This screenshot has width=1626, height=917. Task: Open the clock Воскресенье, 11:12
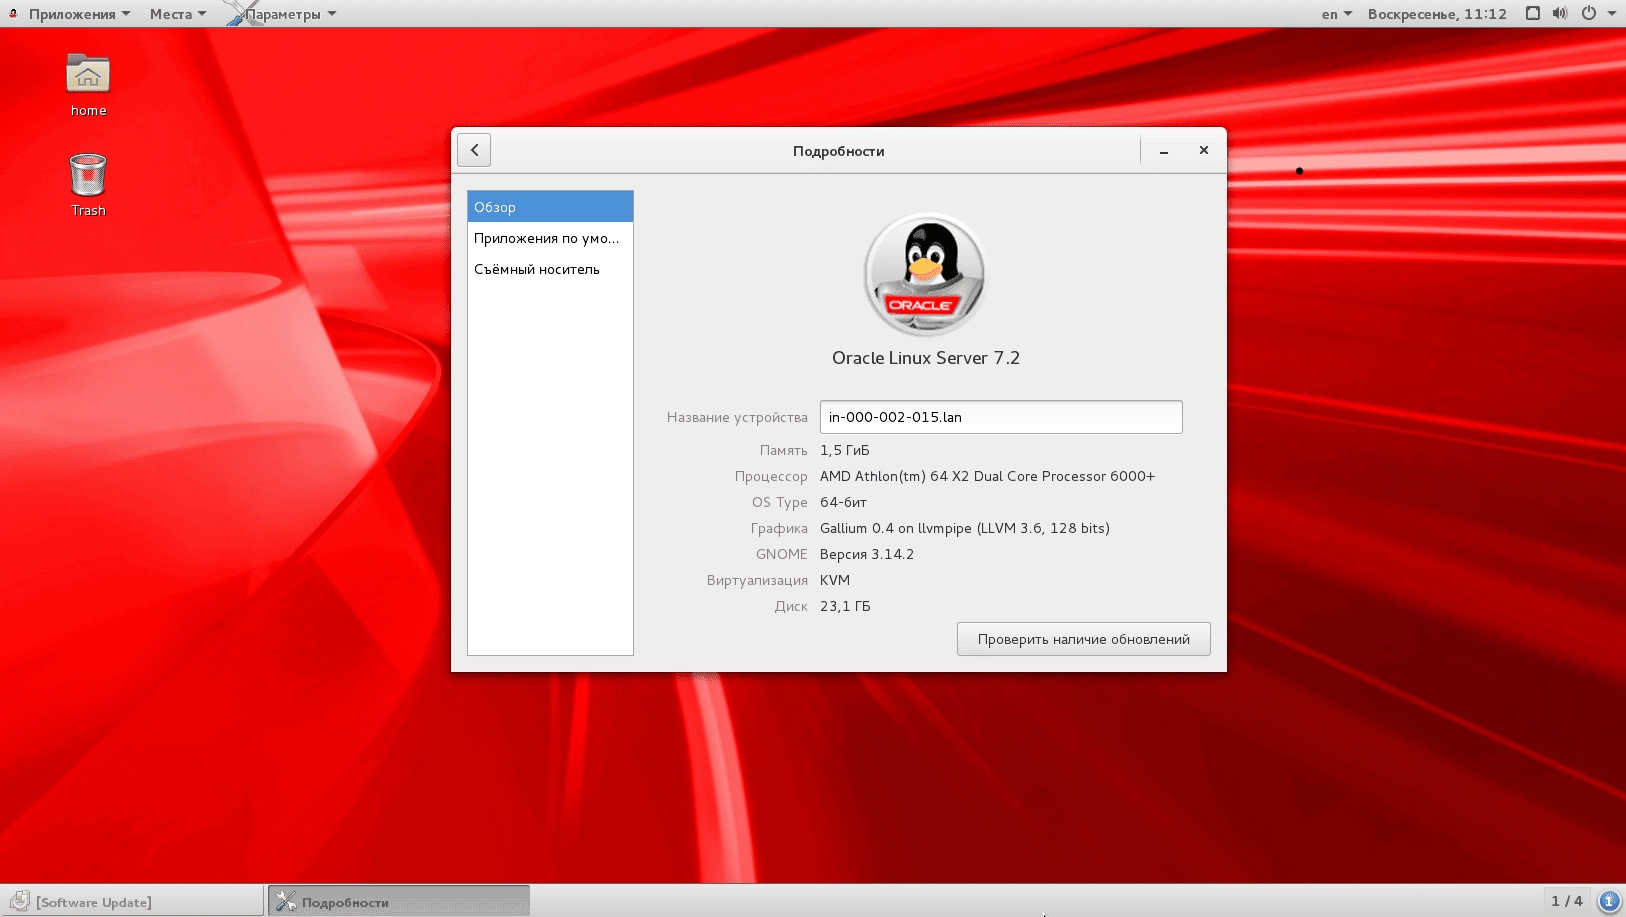pos(1437,14)
